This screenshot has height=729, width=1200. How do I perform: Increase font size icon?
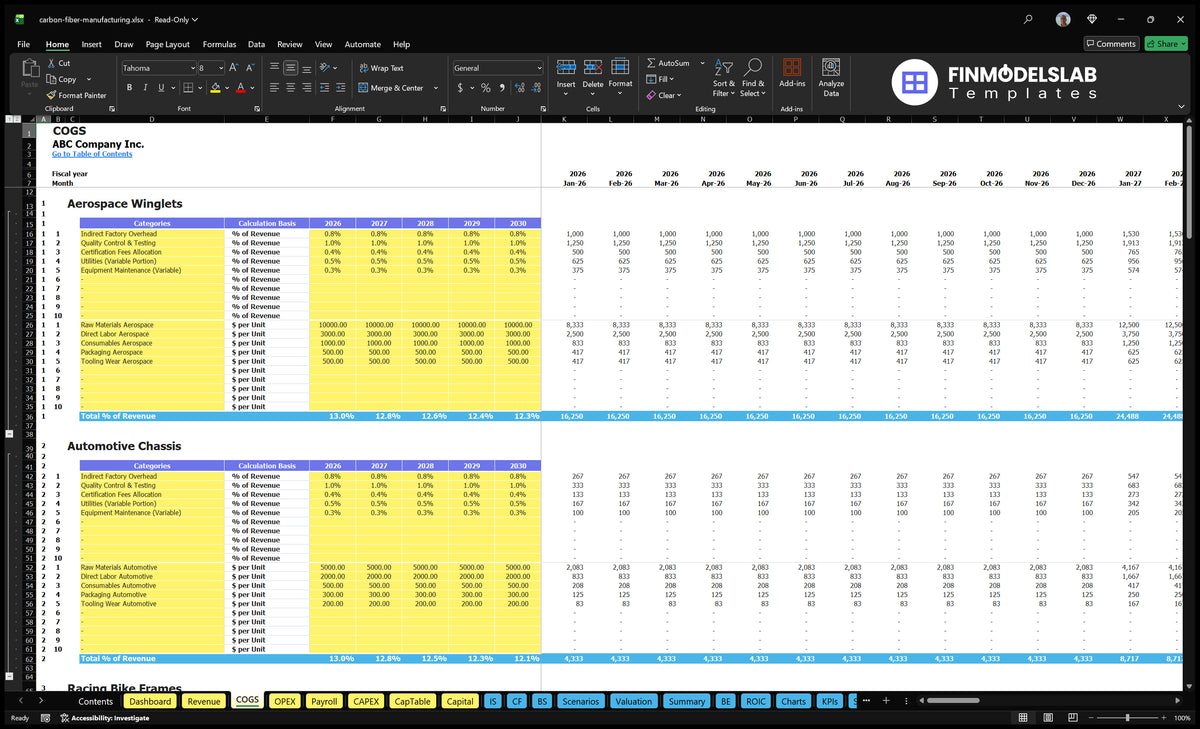[234, 68]
